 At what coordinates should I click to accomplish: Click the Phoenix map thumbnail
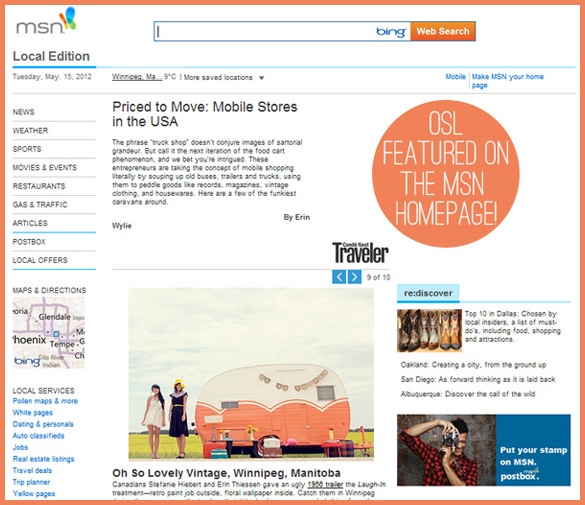(49, 333)
